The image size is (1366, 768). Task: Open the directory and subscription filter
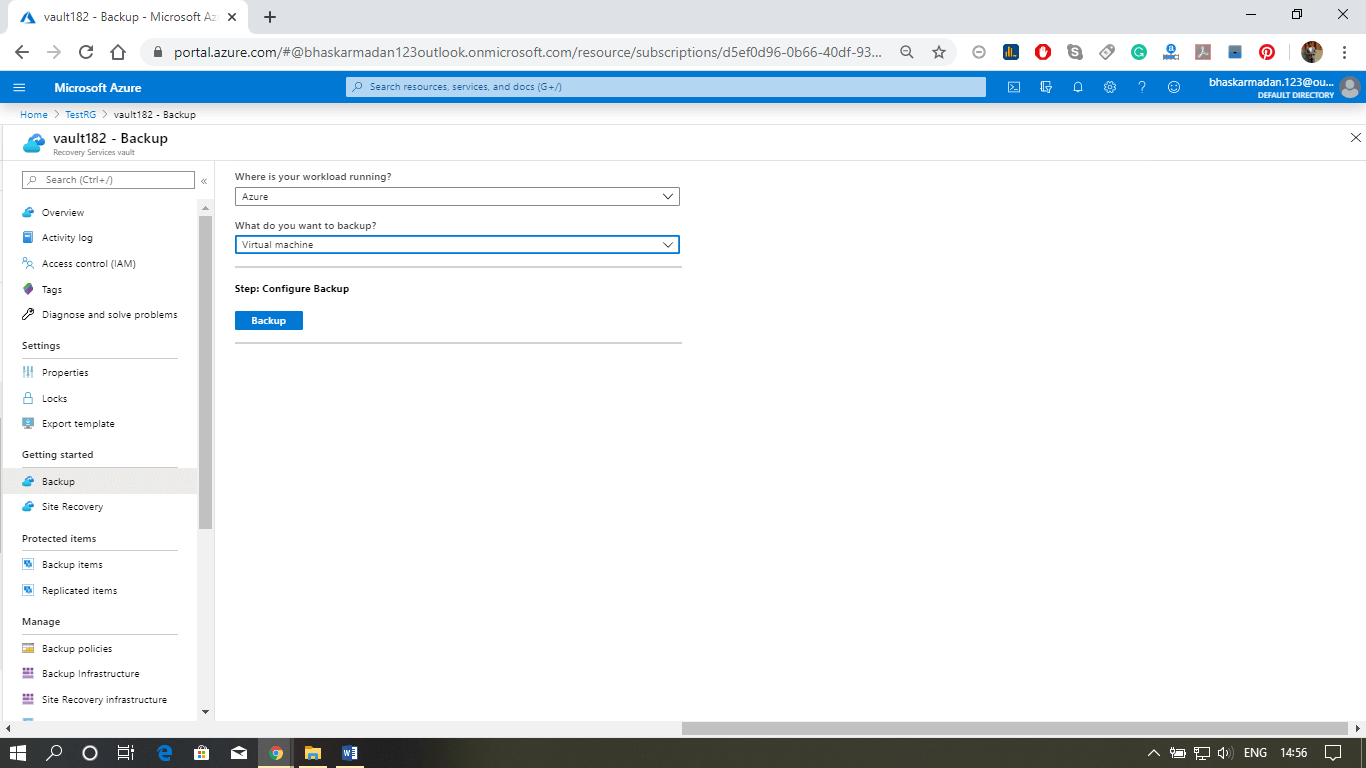click(1045, 87)
